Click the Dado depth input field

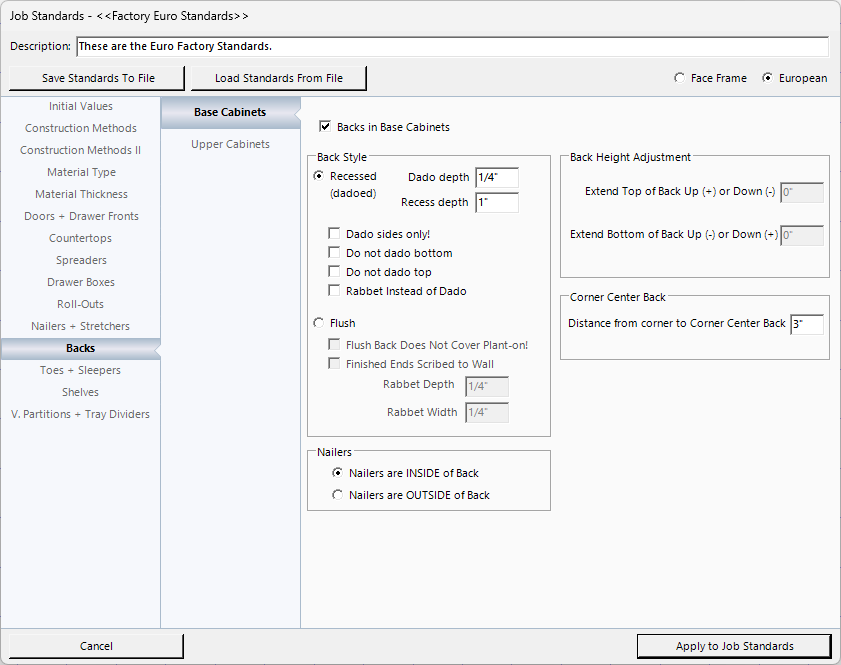pyautogui.click(x=497, y=178)
